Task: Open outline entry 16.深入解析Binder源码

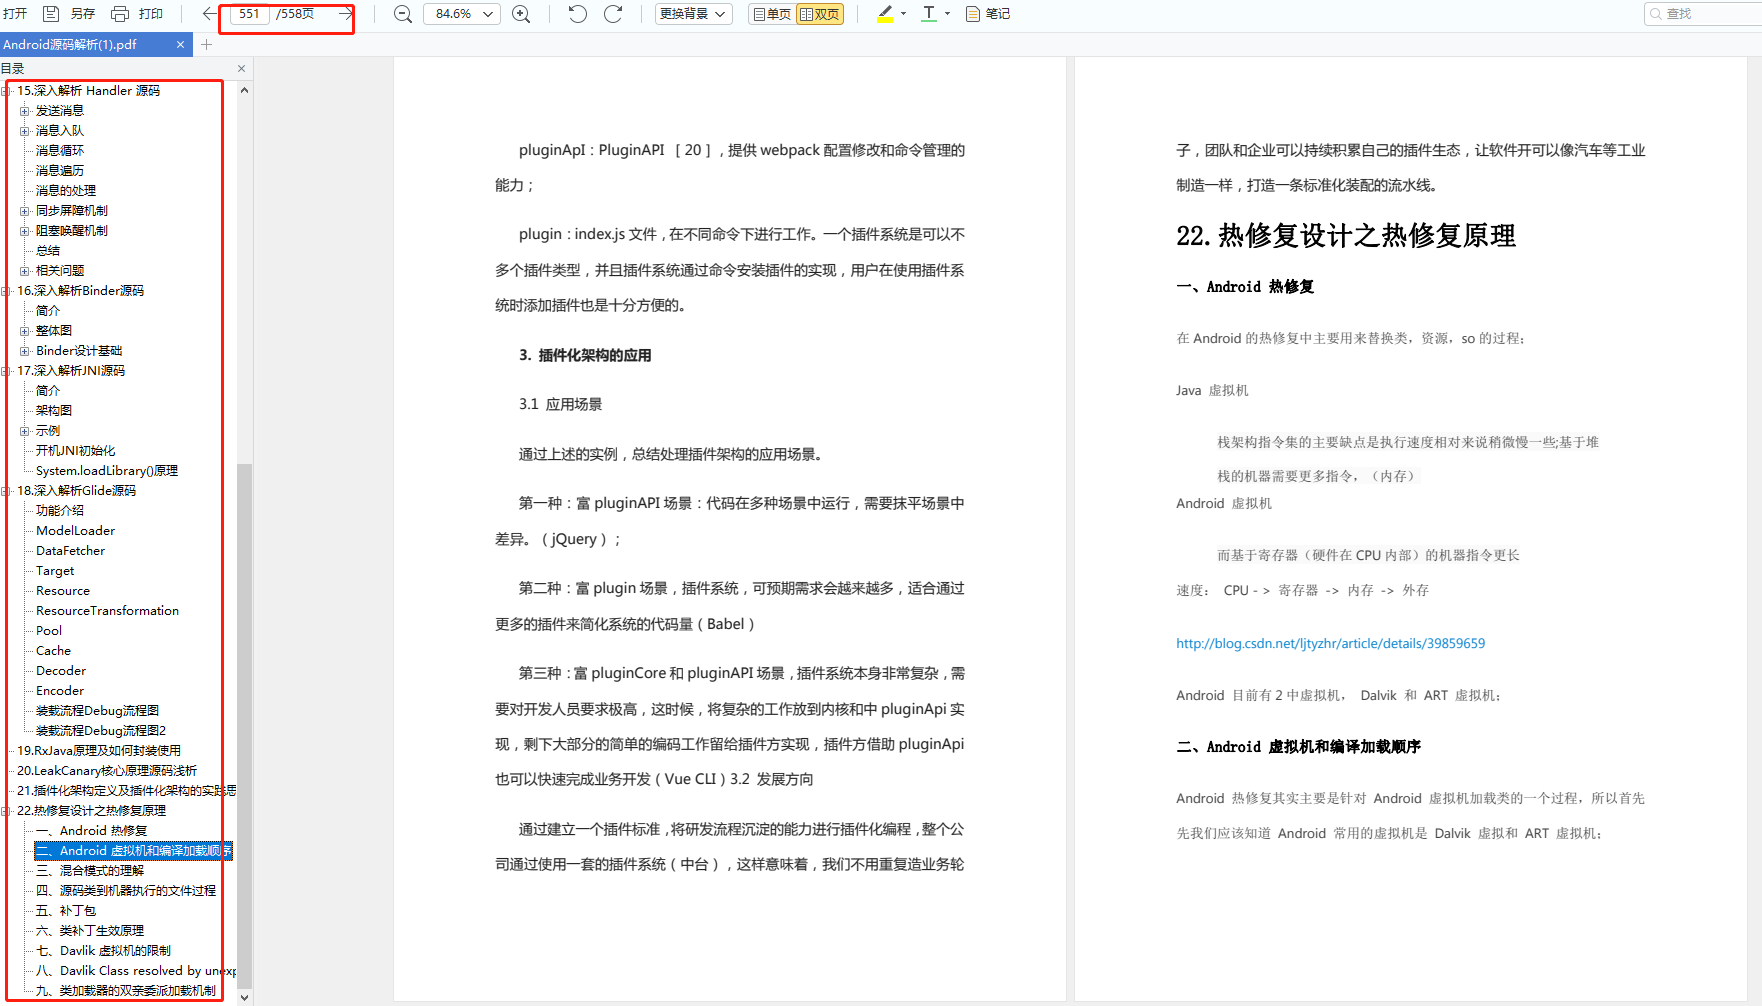Action: click(80, 291)
